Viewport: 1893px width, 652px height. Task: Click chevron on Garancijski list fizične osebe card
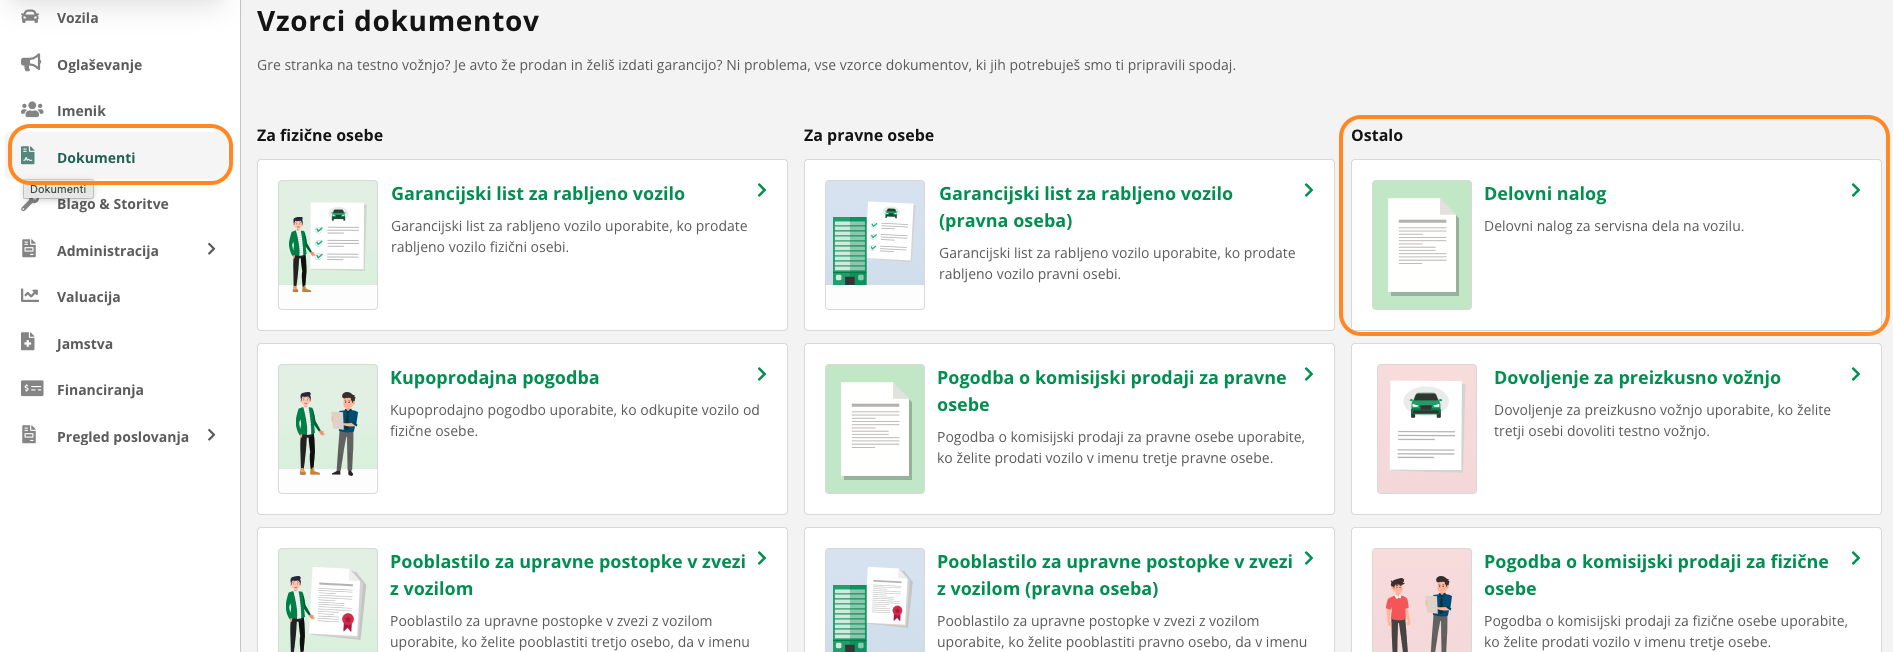click(x=762, y=190)
